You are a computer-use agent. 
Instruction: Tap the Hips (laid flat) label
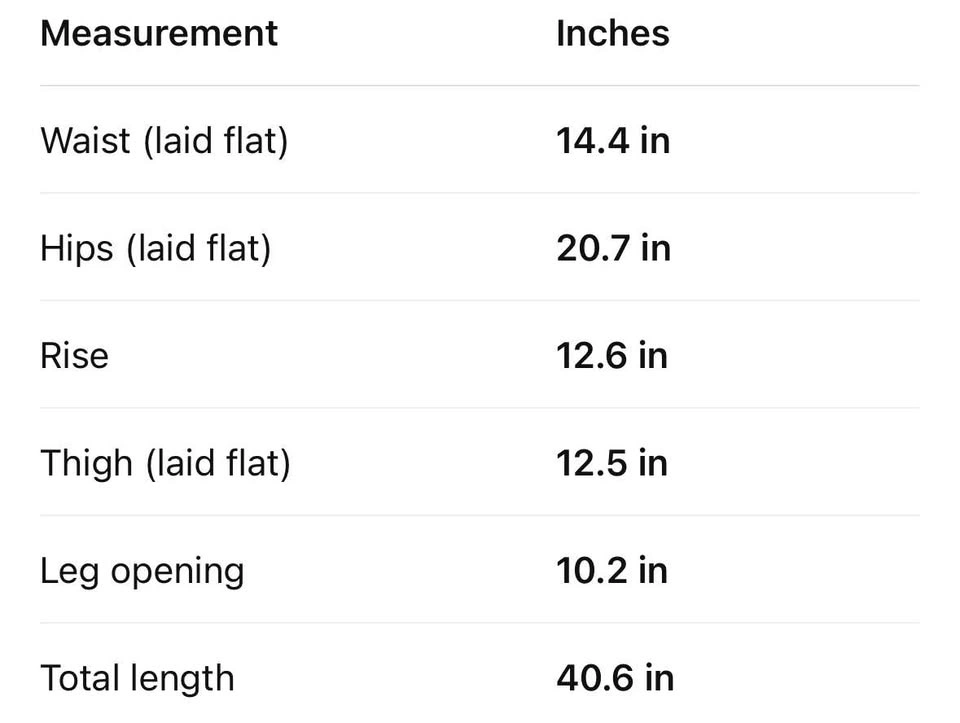point(156,249)
